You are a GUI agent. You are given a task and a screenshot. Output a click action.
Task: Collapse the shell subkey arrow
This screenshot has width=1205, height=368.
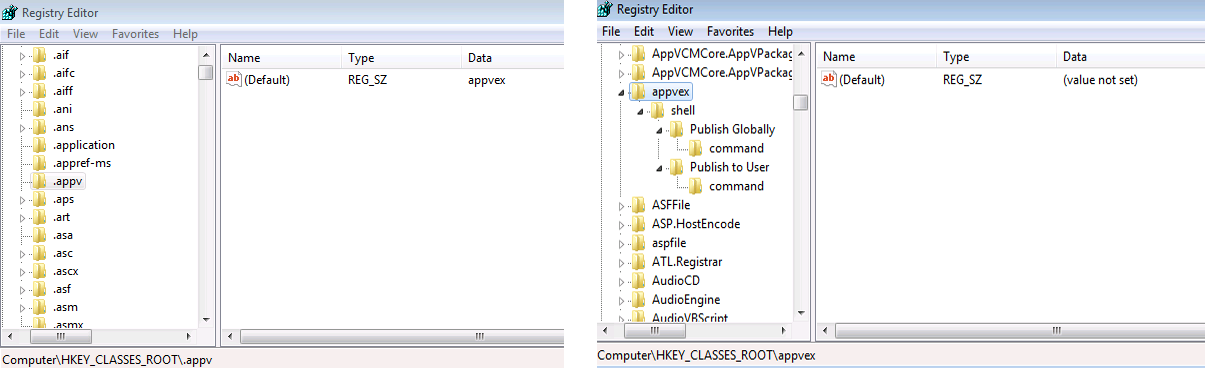tap(640, 111)
